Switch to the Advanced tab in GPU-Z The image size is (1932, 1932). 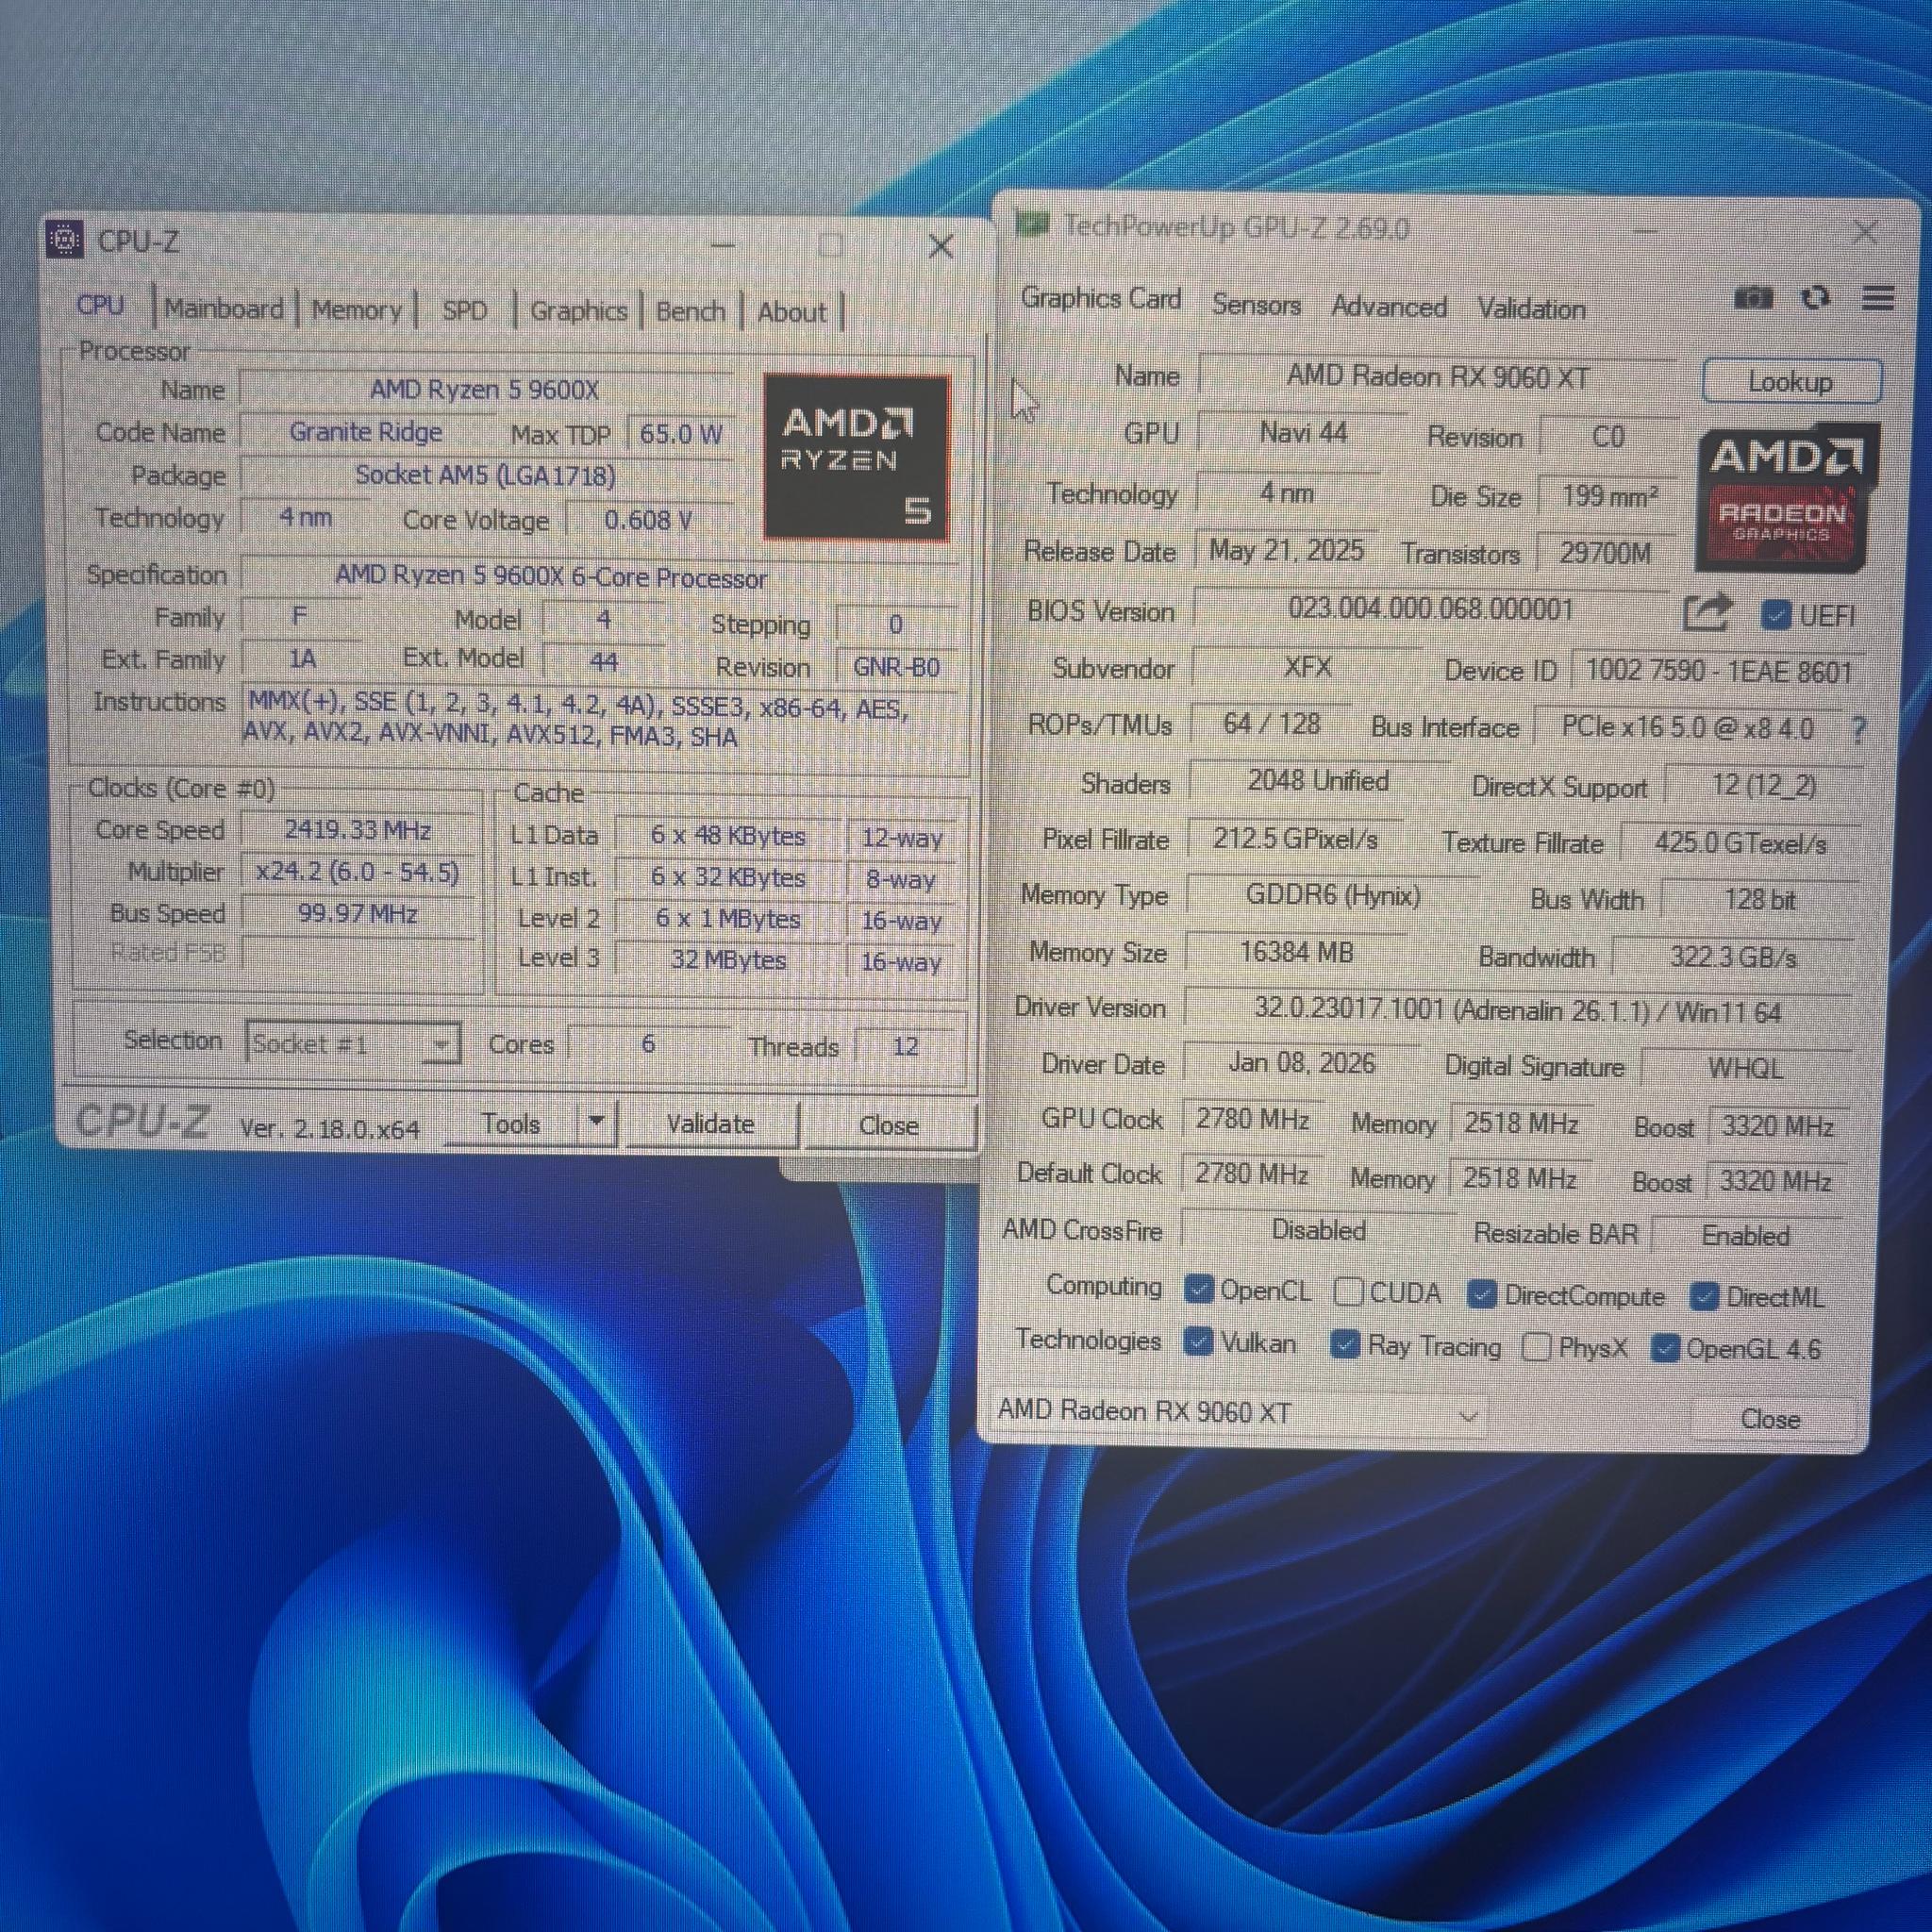point(1389,307)
